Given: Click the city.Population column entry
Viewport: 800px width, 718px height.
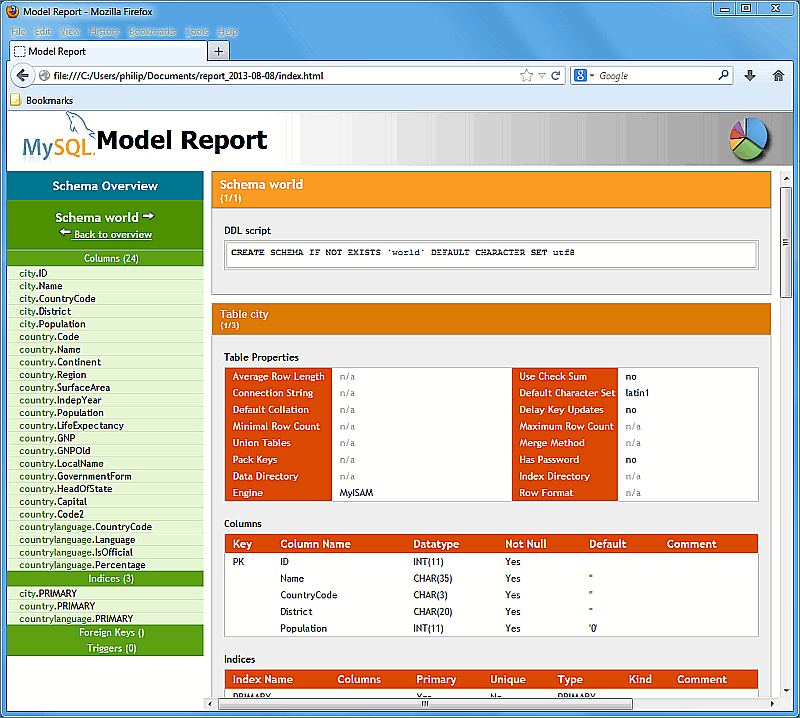Looking at the screenshot, I should coord(53,324).
